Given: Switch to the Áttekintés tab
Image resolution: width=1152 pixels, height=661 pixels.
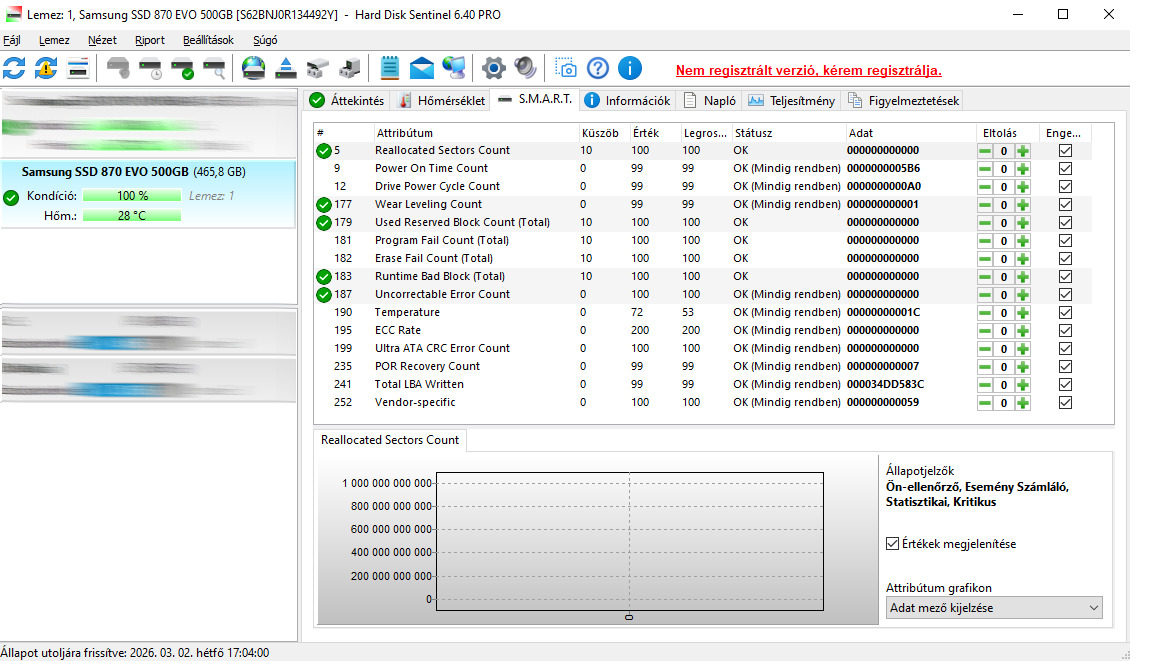Looking at the screenshot, I should [348, 101].
